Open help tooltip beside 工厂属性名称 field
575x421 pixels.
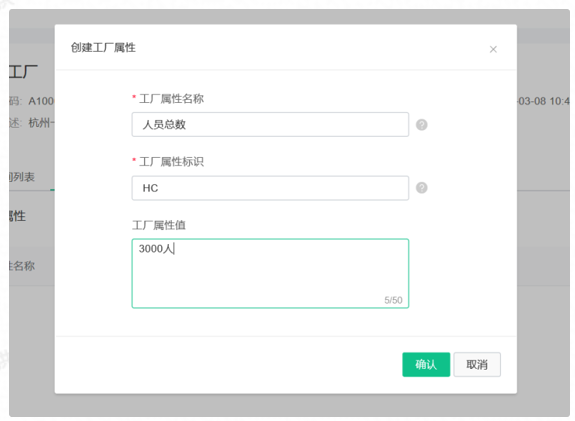click(421, 125)
